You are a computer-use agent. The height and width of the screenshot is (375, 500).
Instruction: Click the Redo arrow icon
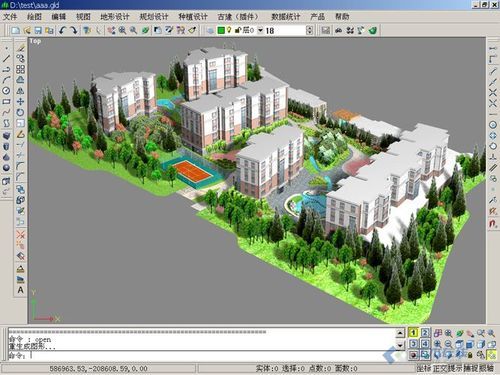(x=73, y=31)
